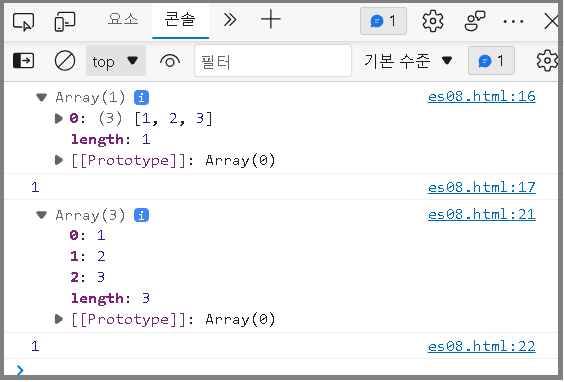564x382 pixels.
Task: Open DevTools settings gear in top bar
Action: pos(433,21)
